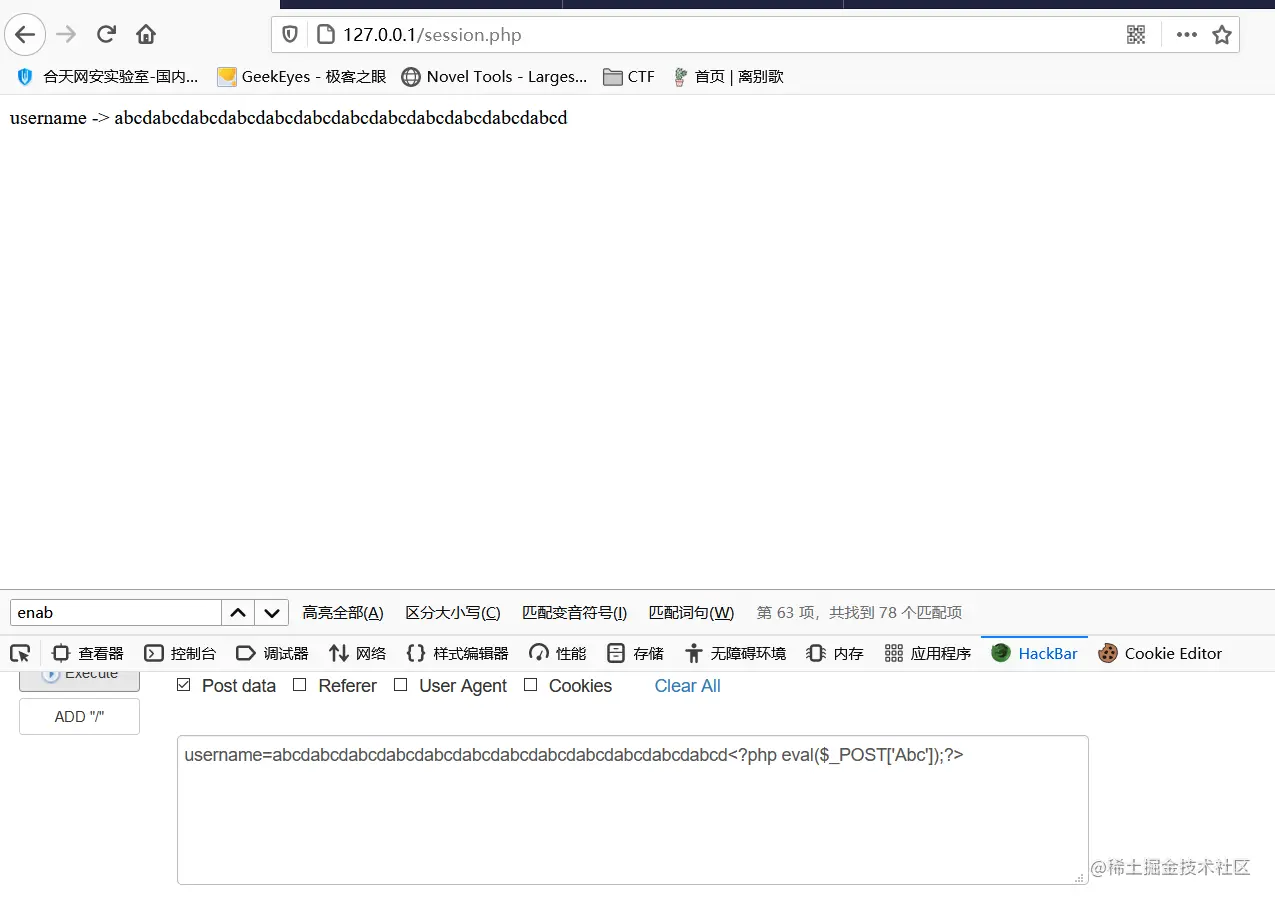
Task: Switch to the 无障碍环境 accessibility tab
Action: click(x=735, y=653)
